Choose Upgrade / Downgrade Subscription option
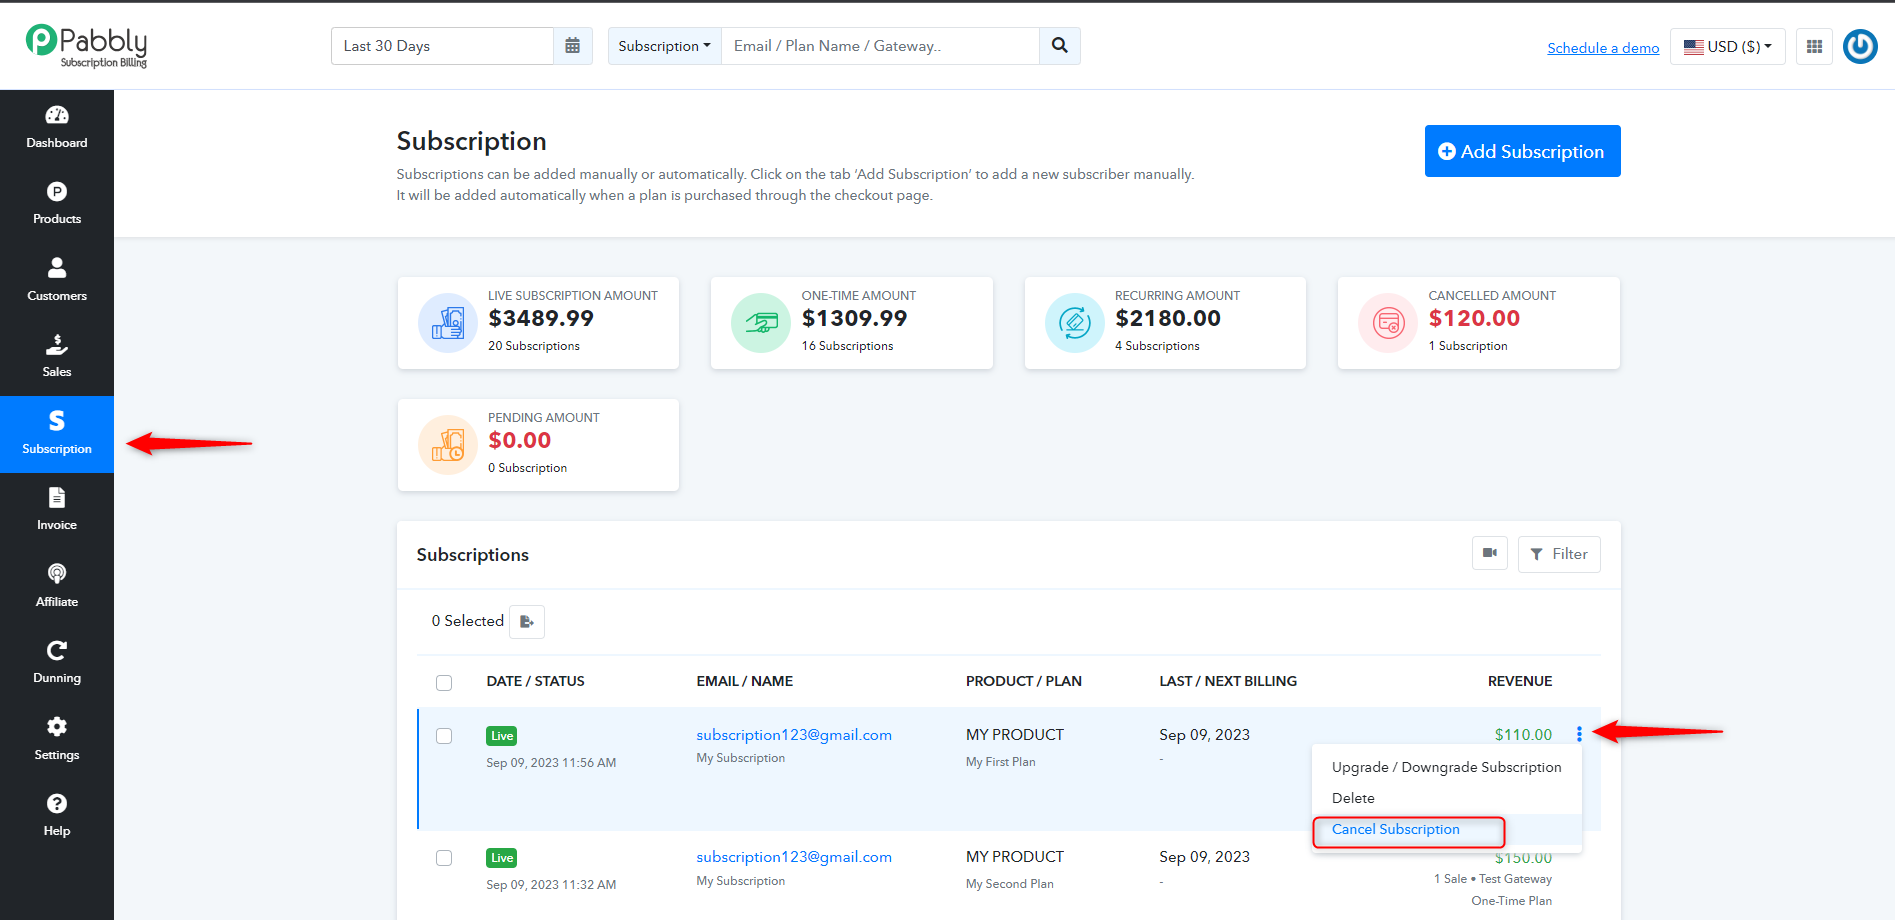The image size is (1895, 920). [x=1446, y=767]
